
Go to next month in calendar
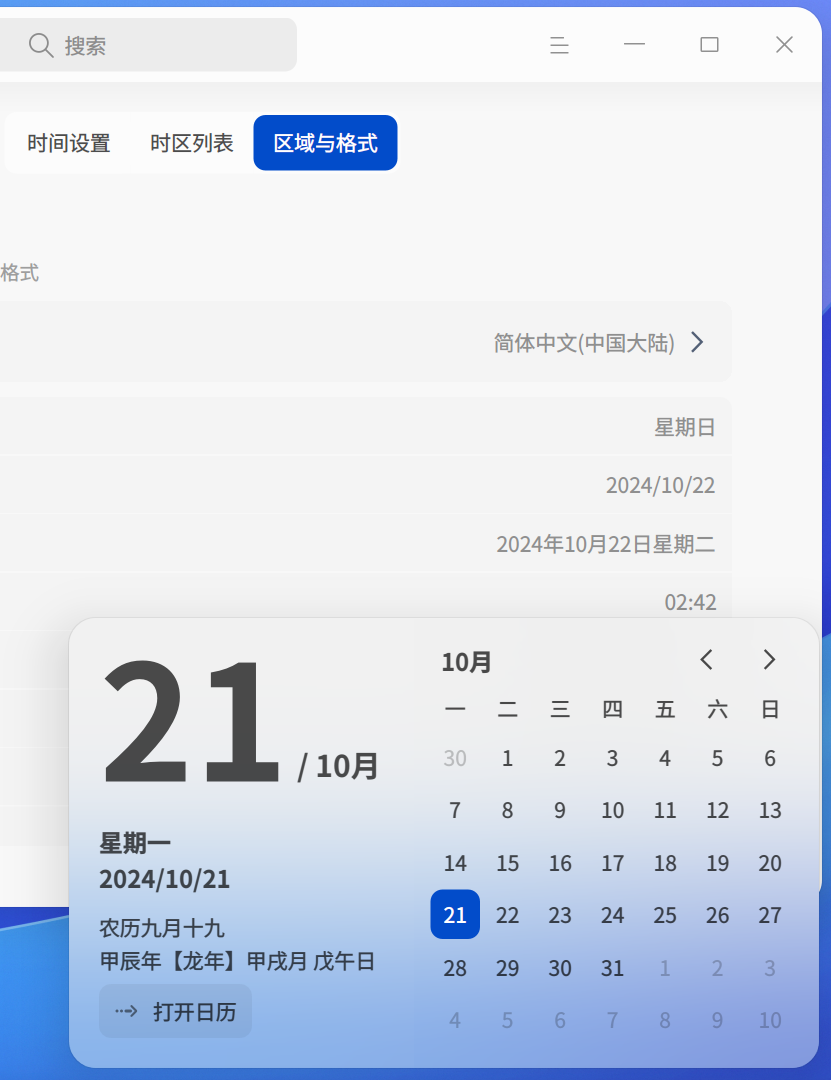(769, 660)
